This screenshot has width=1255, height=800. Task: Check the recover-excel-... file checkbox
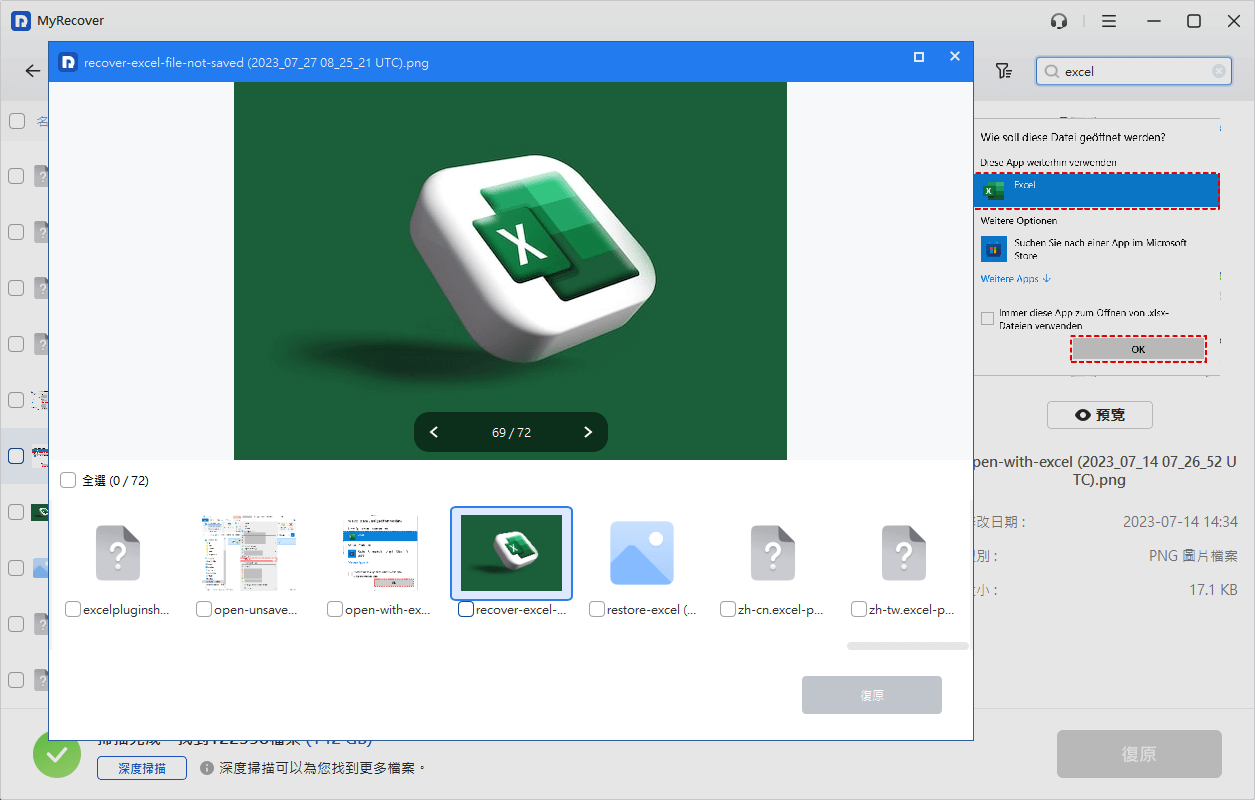[x=466, y=609]
